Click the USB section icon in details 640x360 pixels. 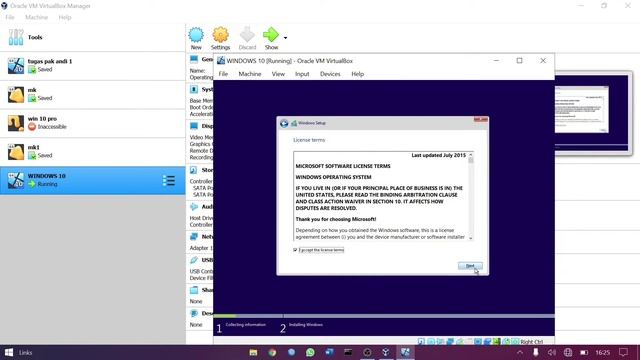194,260
